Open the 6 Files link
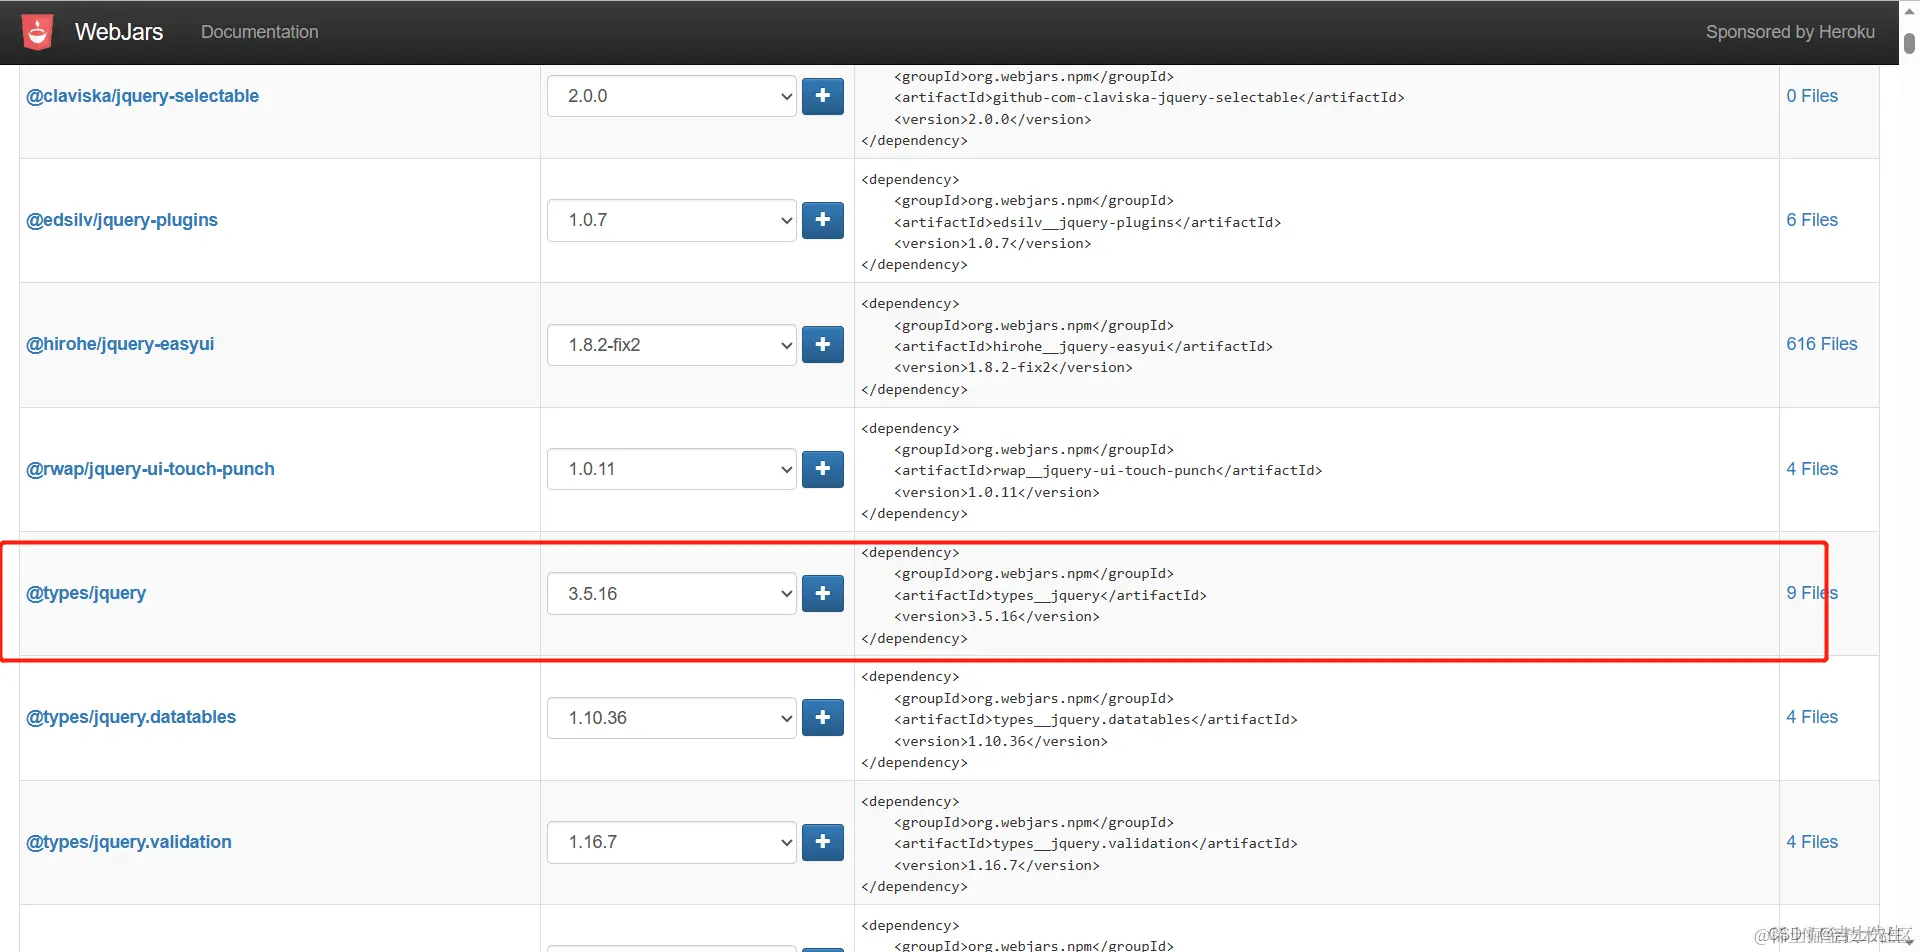This screenshot has height=952, width=1920. pos(1812,220)
